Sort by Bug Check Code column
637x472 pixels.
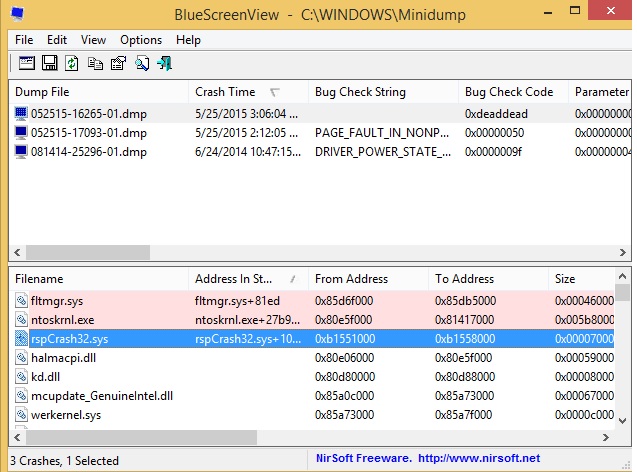coord(513,92)
